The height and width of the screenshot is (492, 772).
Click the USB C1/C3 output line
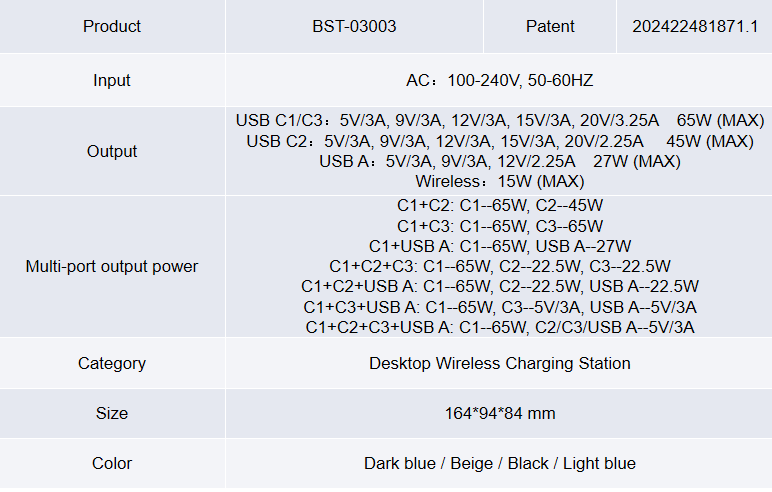coord(499,120)
